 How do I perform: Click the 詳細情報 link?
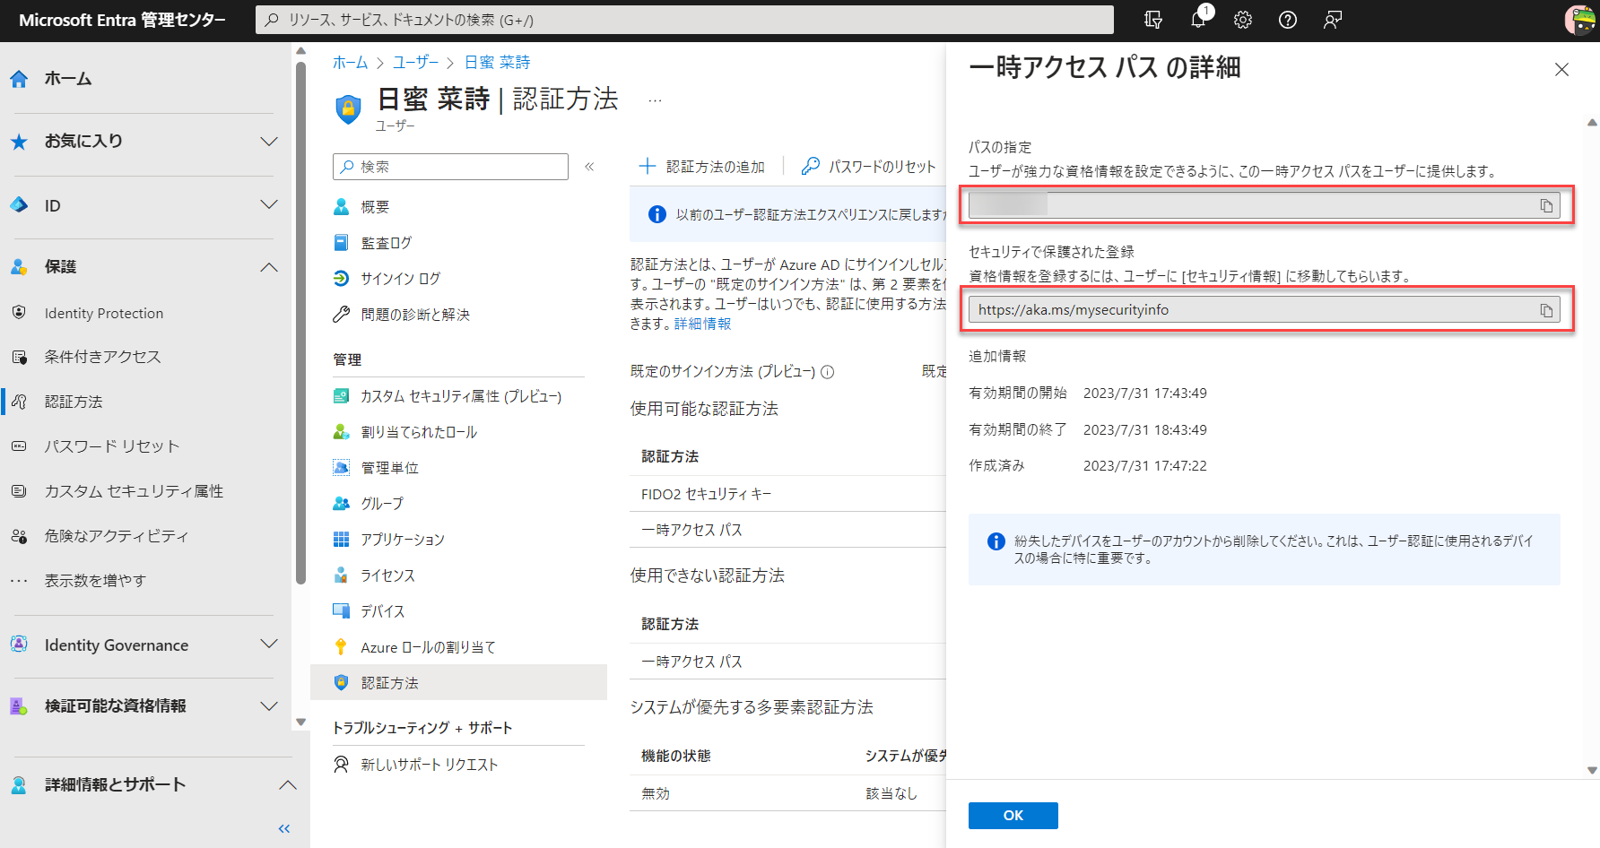click(702, 324)
